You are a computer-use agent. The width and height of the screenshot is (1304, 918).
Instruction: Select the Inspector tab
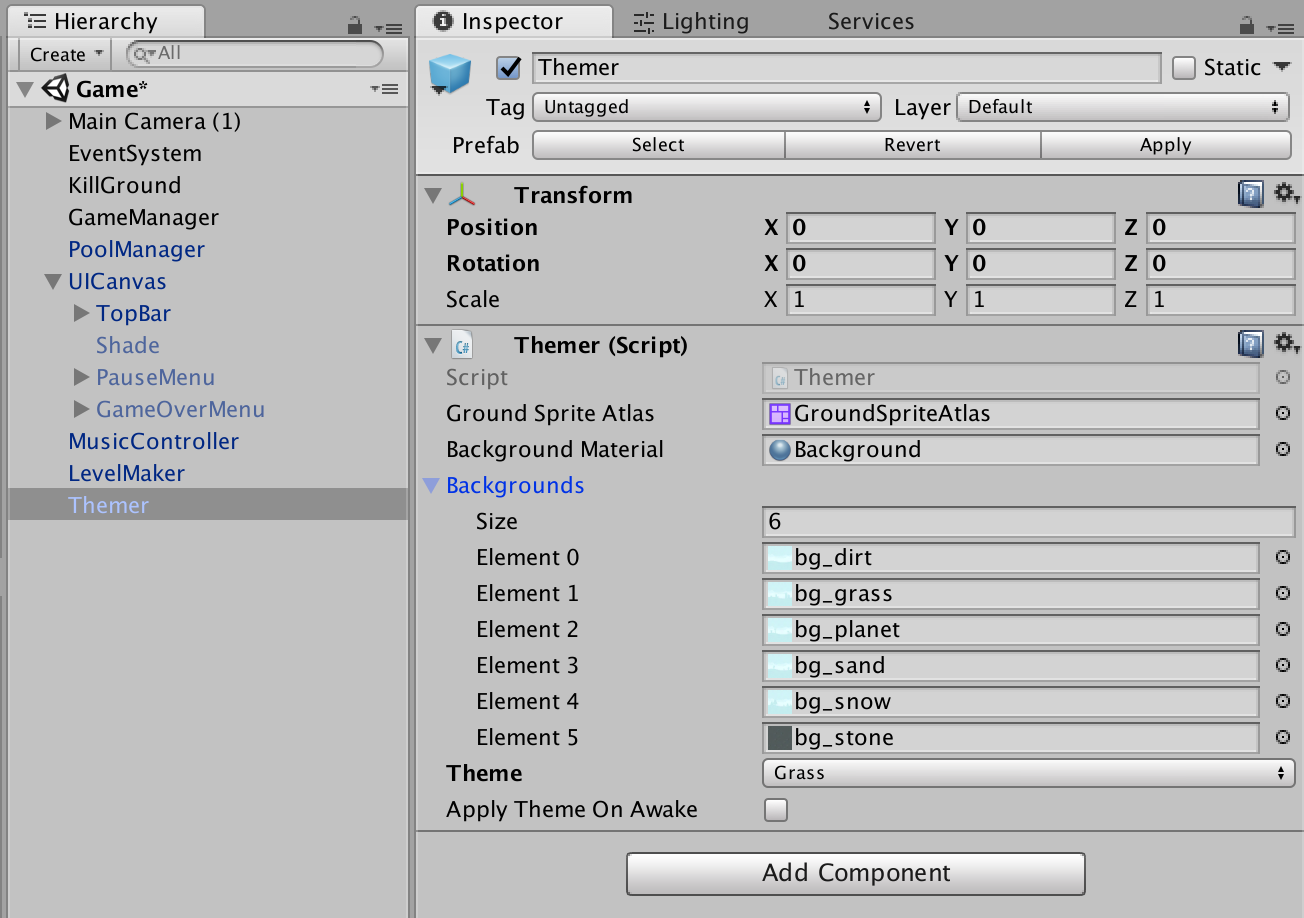(513, 22)
